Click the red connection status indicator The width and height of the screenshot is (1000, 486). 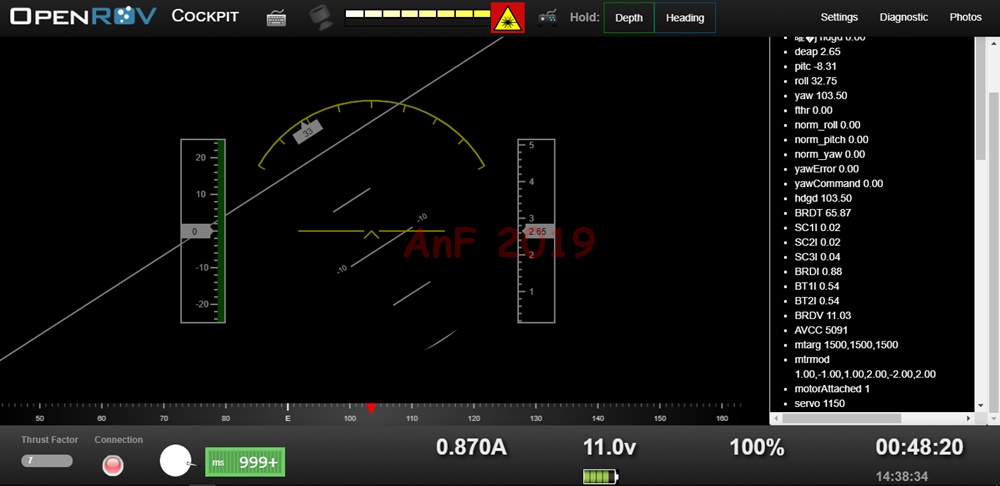[x=113, y=466]
